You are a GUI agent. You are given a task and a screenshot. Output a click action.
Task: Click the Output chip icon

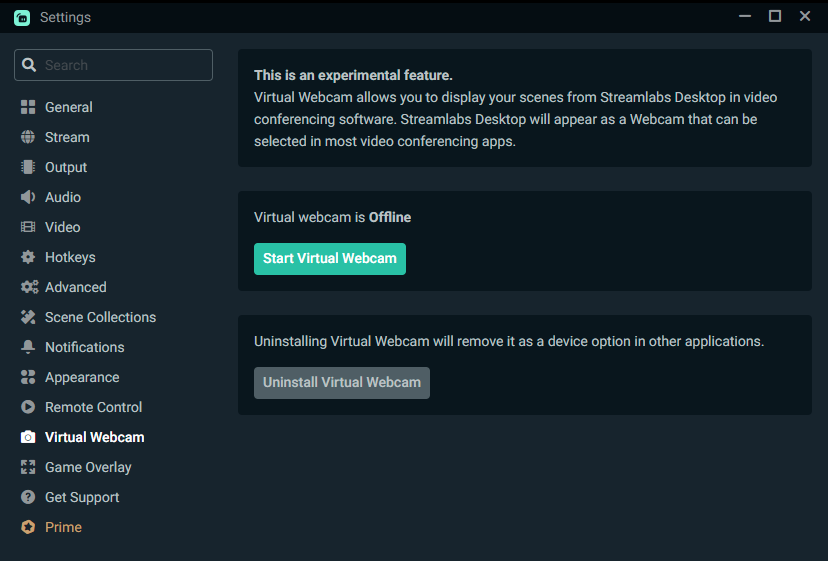28,167
